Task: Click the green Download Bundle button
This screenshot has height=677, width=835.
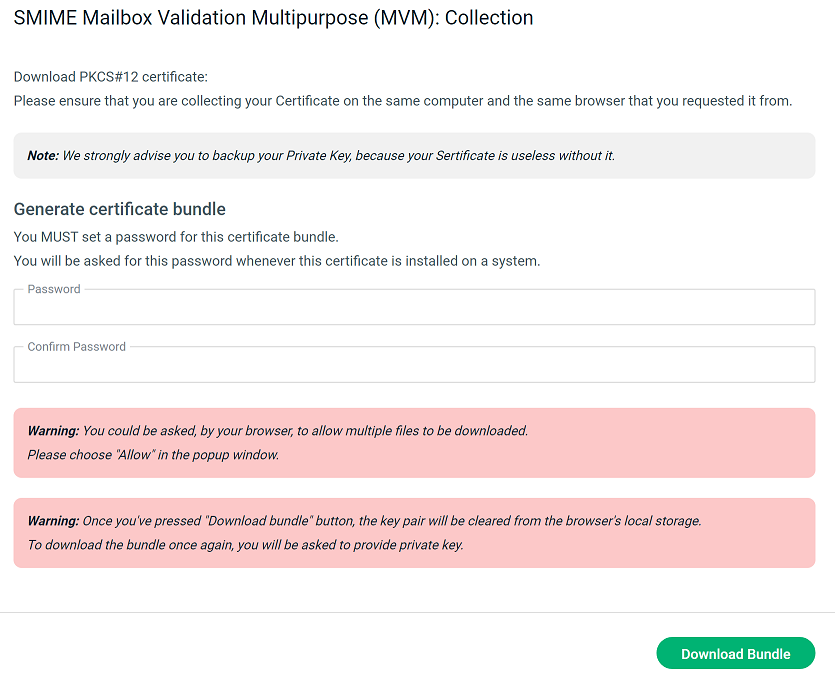Action: tap(735, 654)
